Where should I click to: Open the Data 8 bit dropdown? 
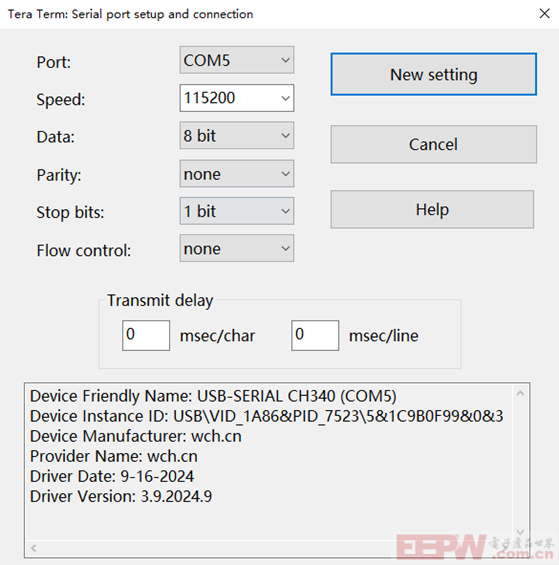pyautogui.click(x=237, y=135)
